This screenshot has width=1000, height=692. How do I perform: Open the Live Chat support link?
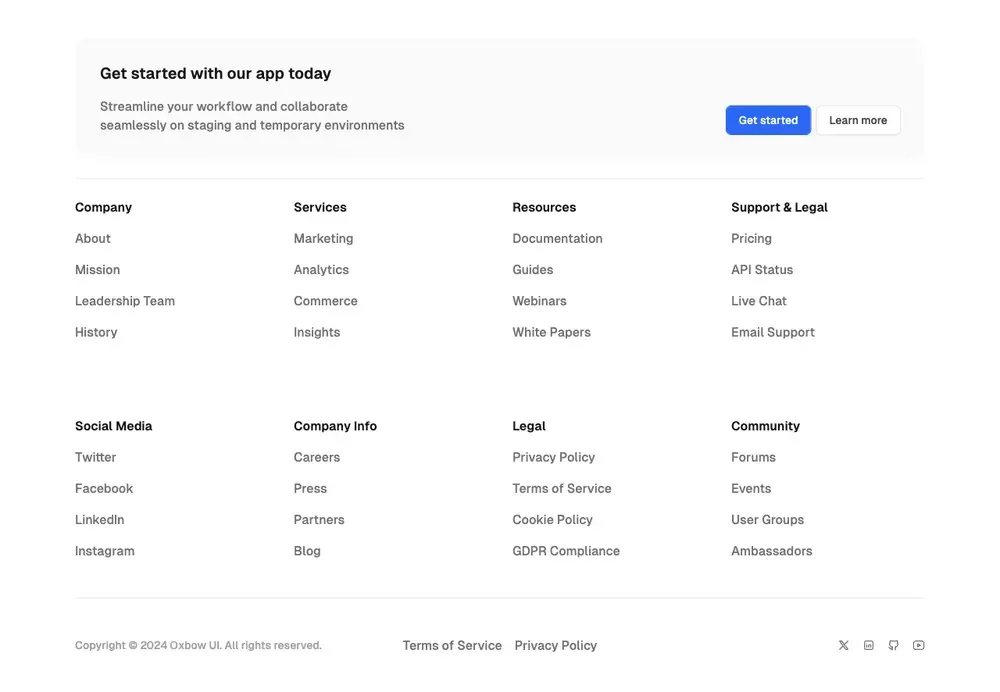tap(758, 300)
